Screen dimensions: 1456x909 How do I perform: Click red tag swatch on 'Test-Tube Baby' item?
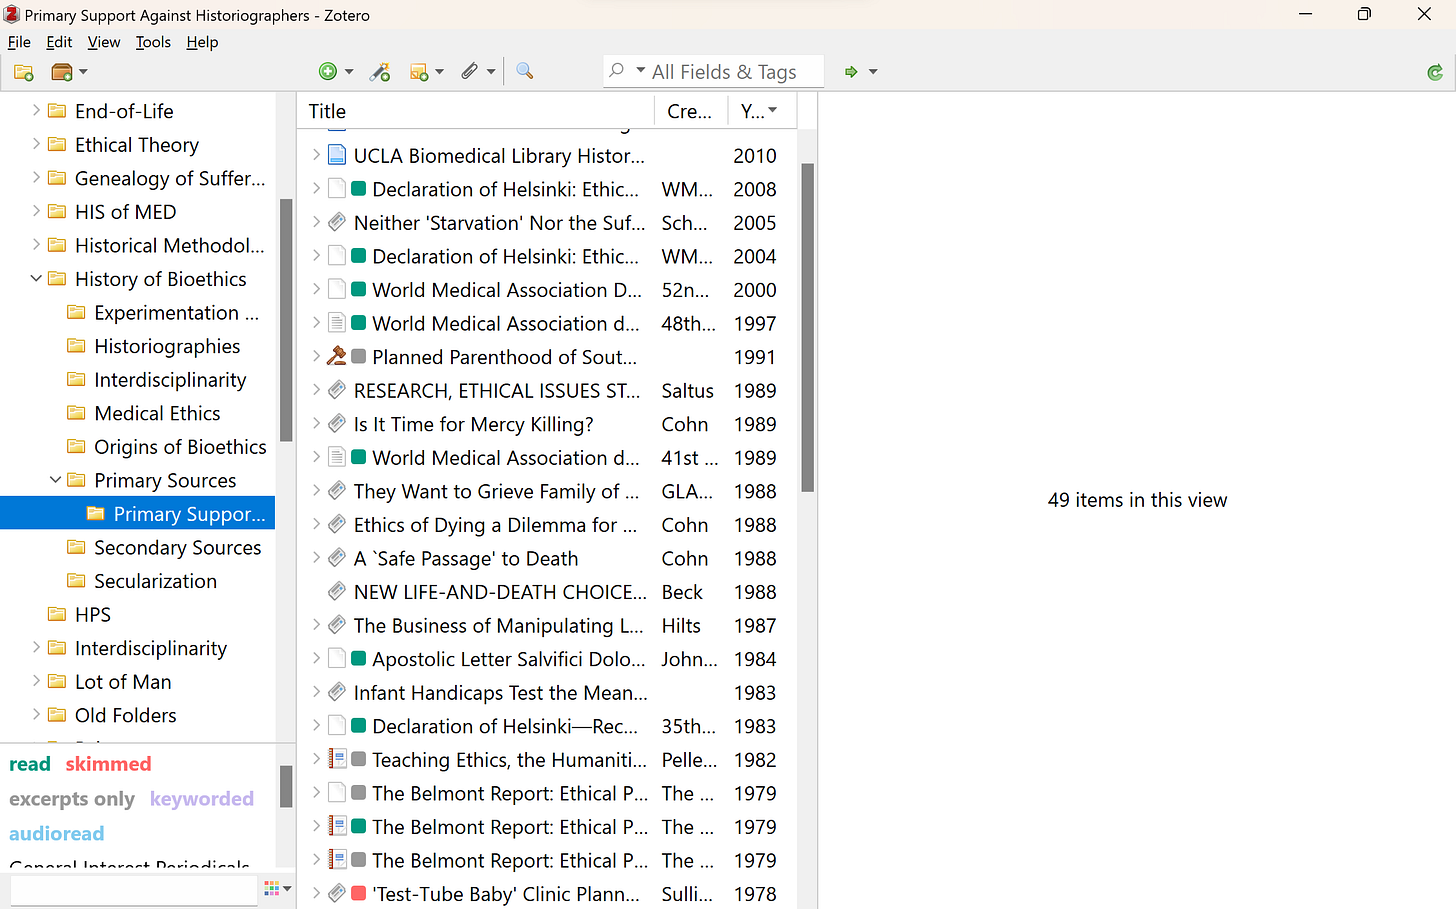pos(359,894)
